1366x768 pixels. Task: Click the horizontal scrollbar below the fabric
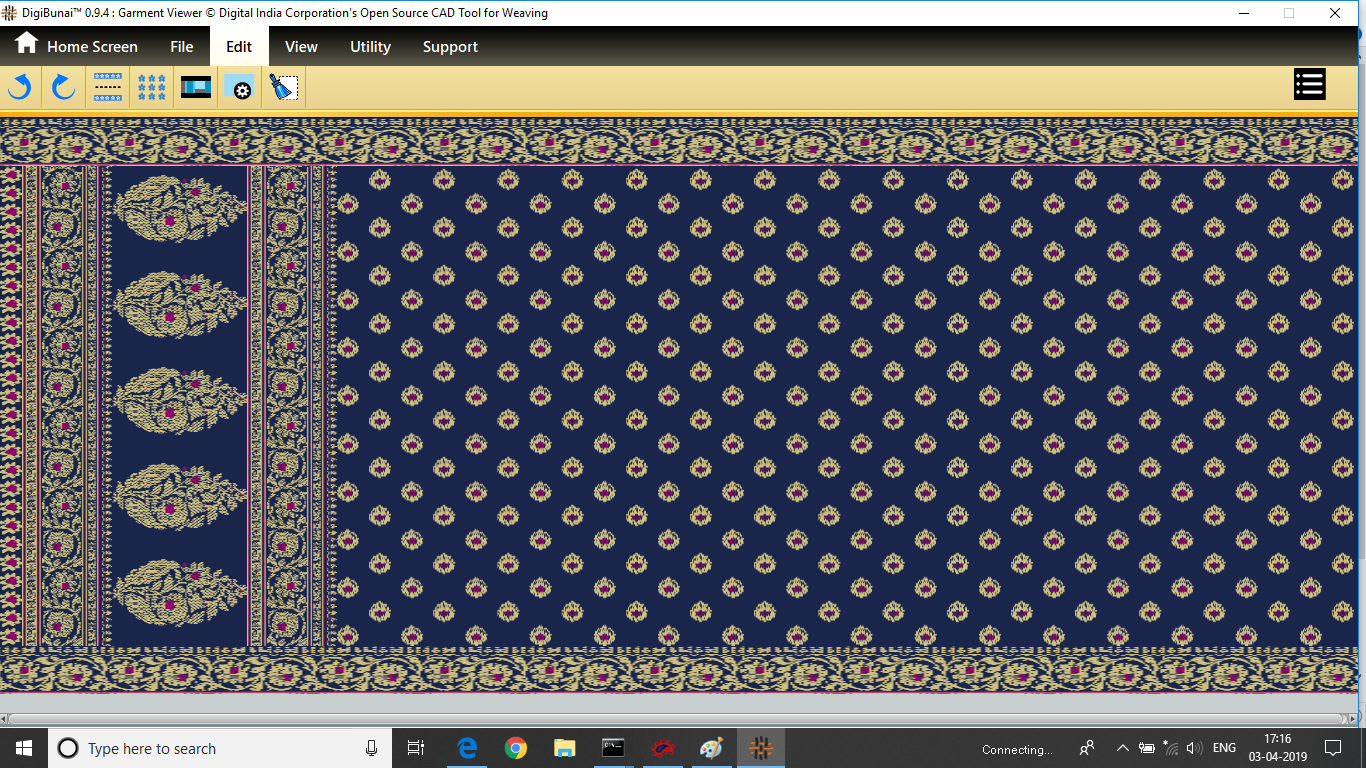tap(676, 718)
